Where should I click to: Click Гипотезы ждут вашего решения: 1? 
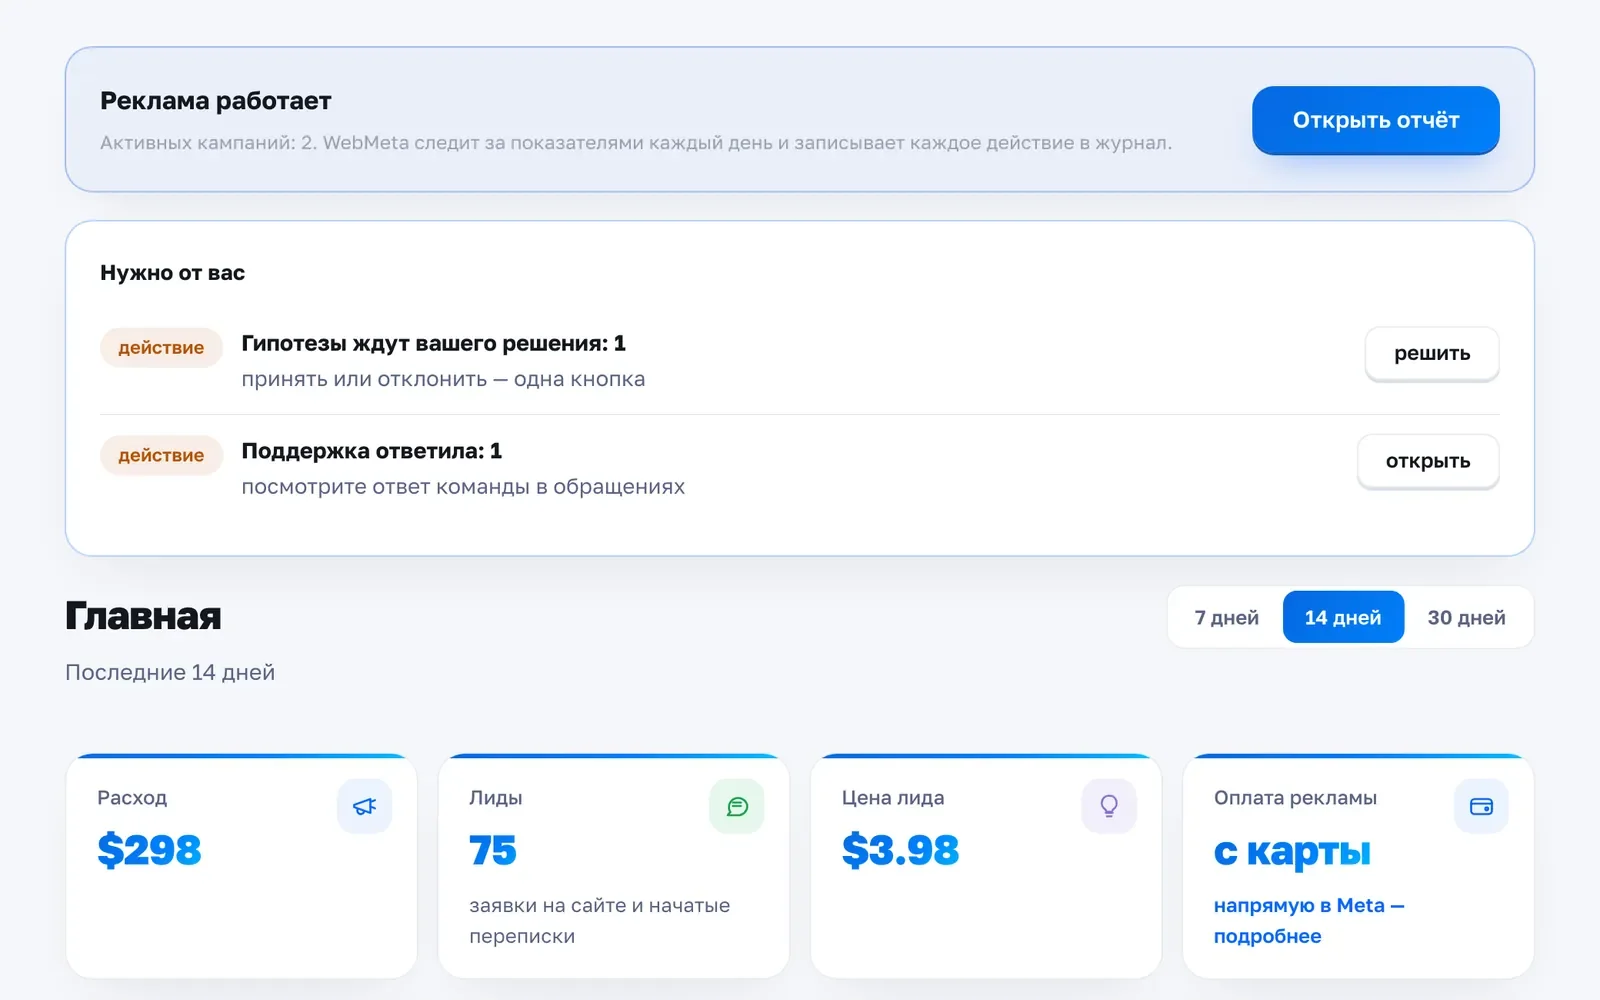[x=434, y=344]
